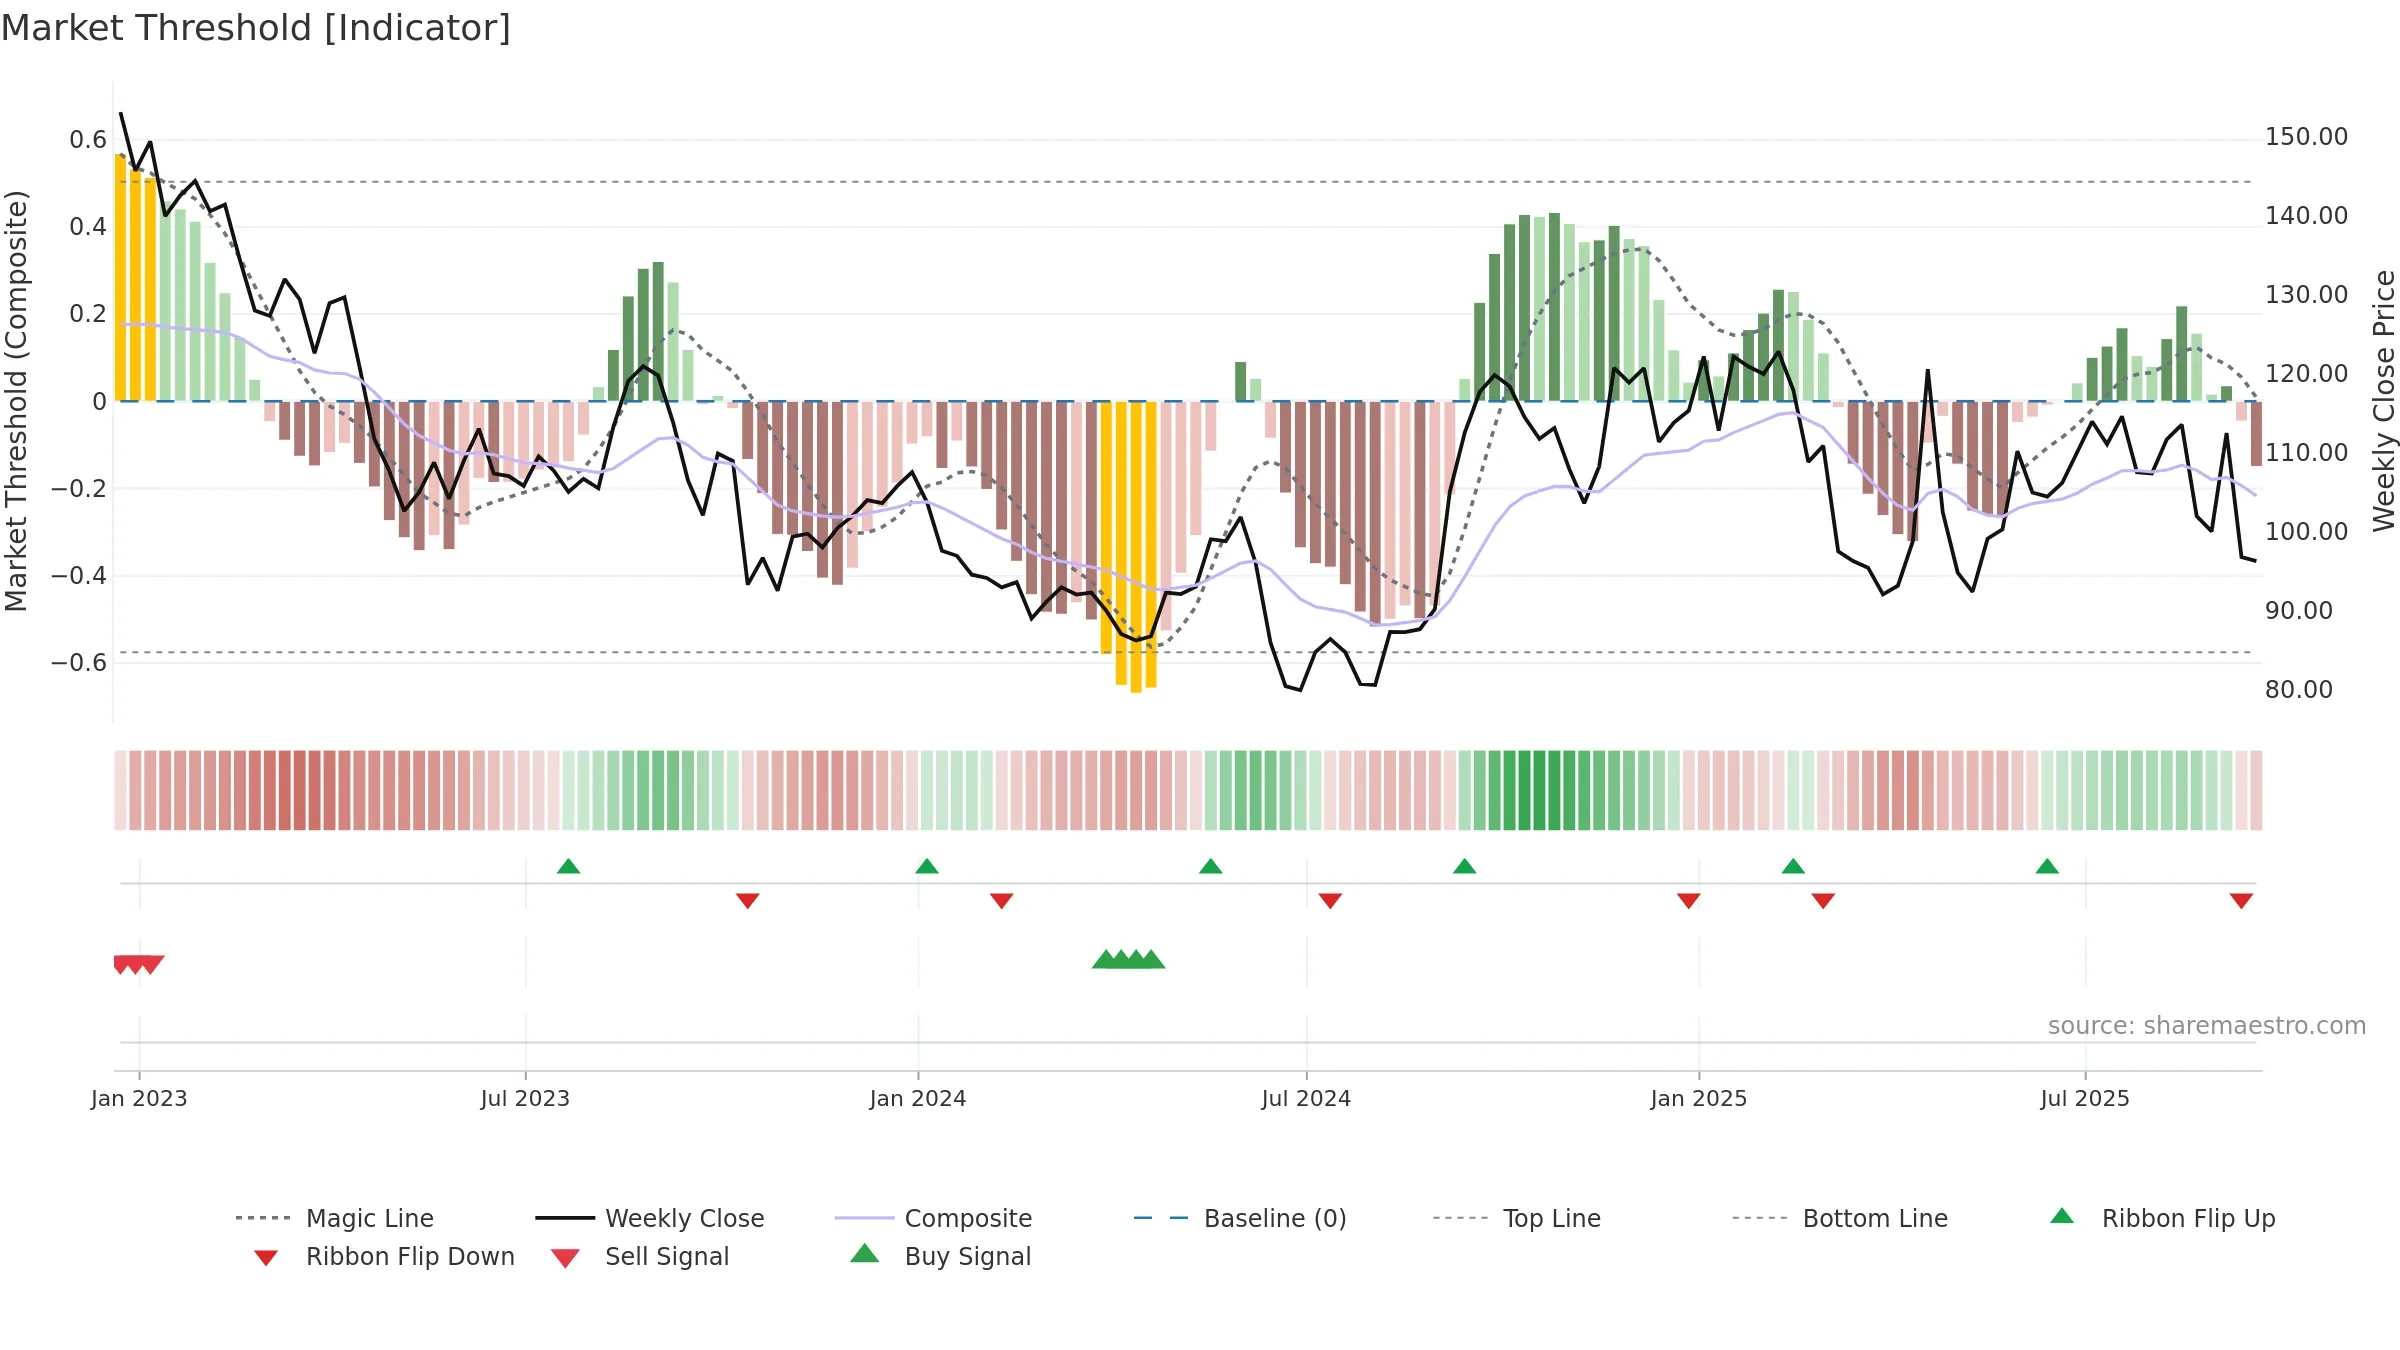Image resolution: width=2400 pixels, height=1350 pixels.
Task: Click the Jan 2023 axis label
Action: tap(139, 1098)
